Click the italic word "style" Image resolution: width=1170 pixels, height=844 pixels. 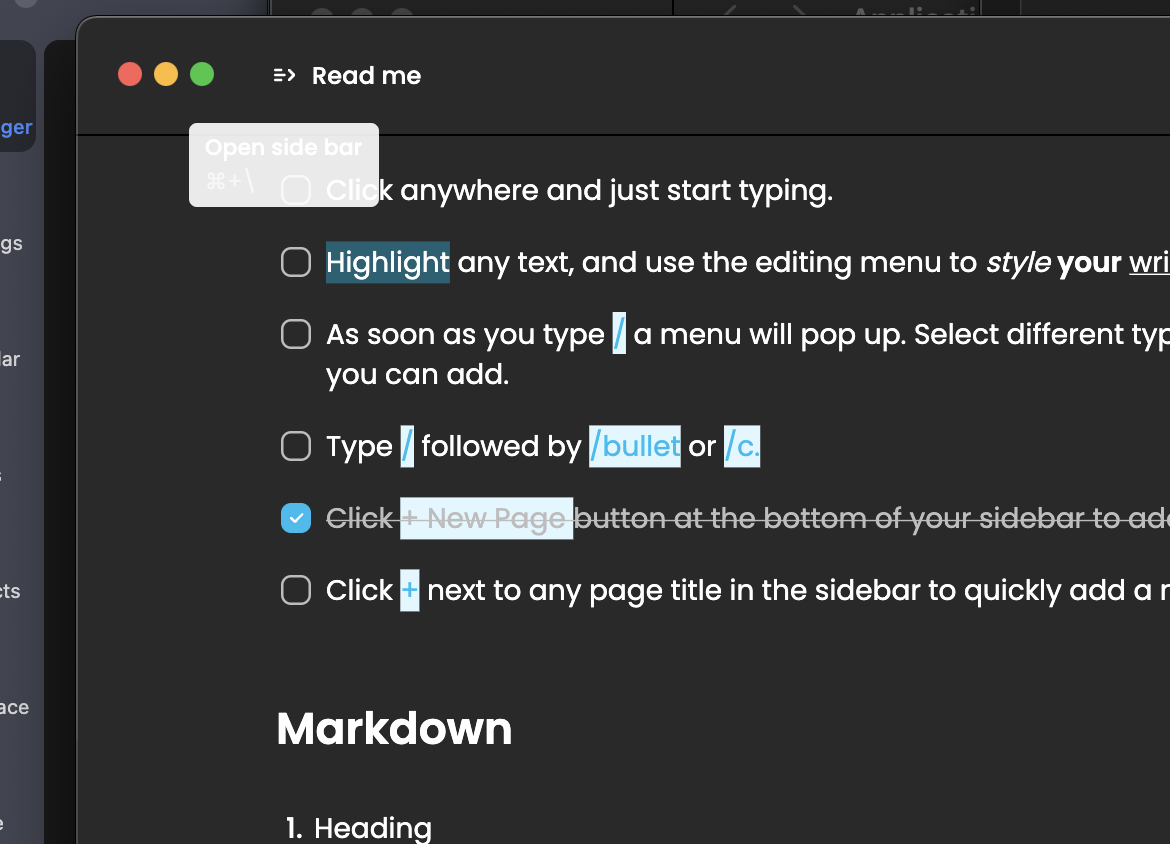(x=1019, y=262)
